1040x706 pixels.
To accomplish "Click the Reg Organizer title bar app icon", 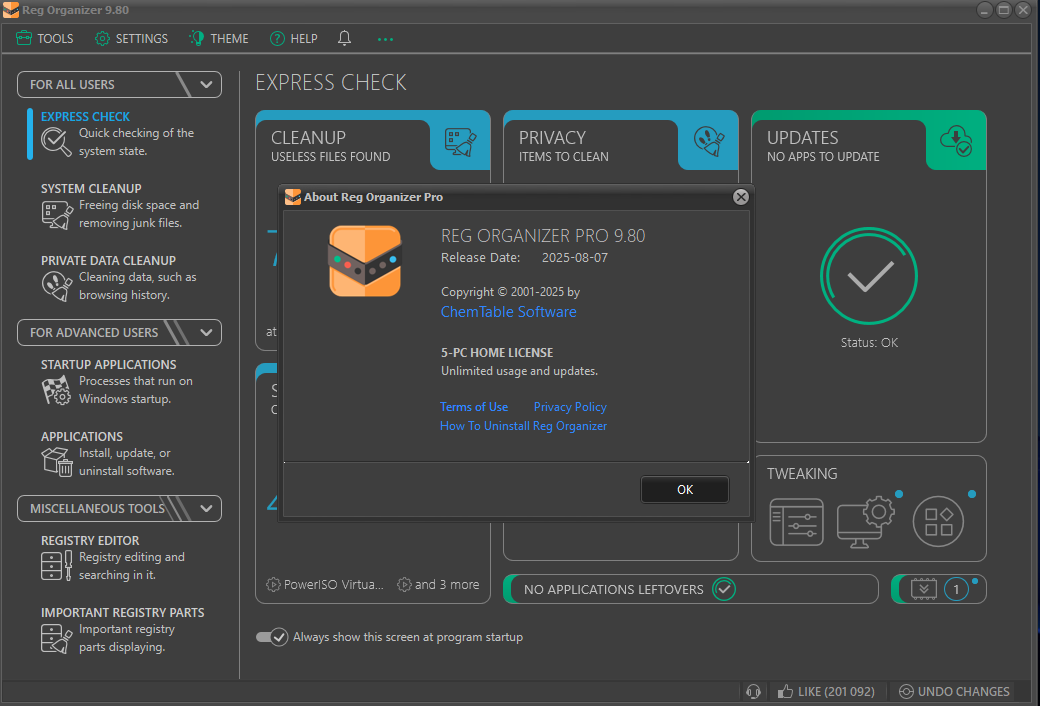I will point(11,10).
